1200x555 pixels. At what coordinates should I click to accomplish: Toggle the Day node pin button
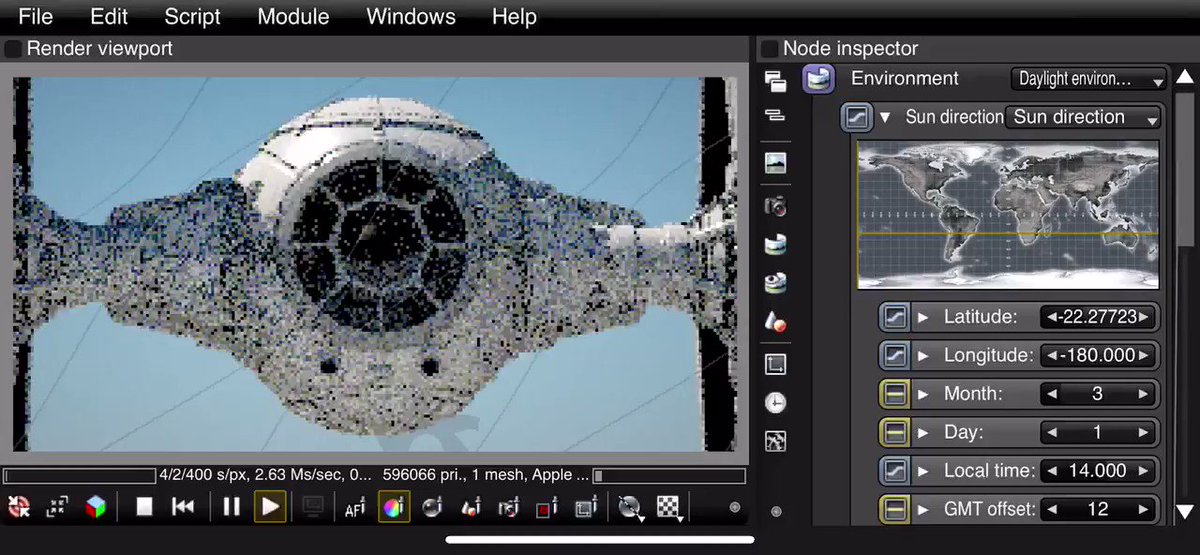[x=895, y=432]
